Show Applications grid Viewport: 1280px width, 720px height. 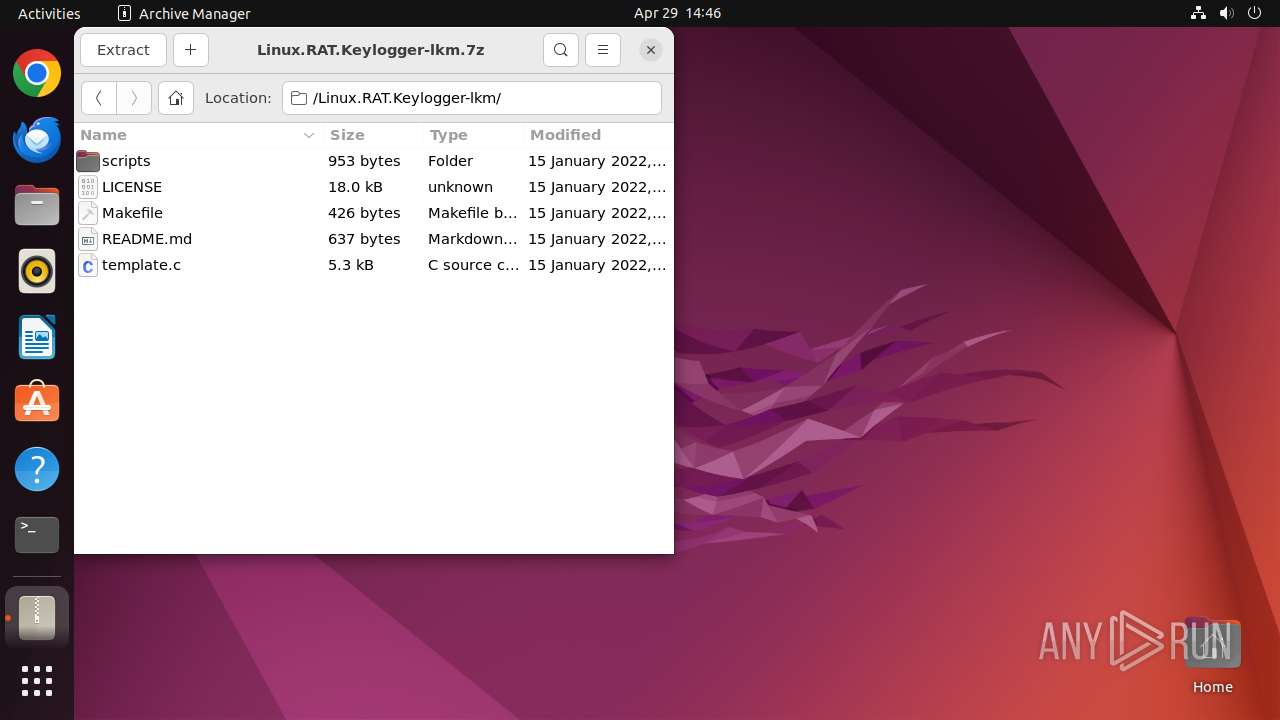point(37,681)
